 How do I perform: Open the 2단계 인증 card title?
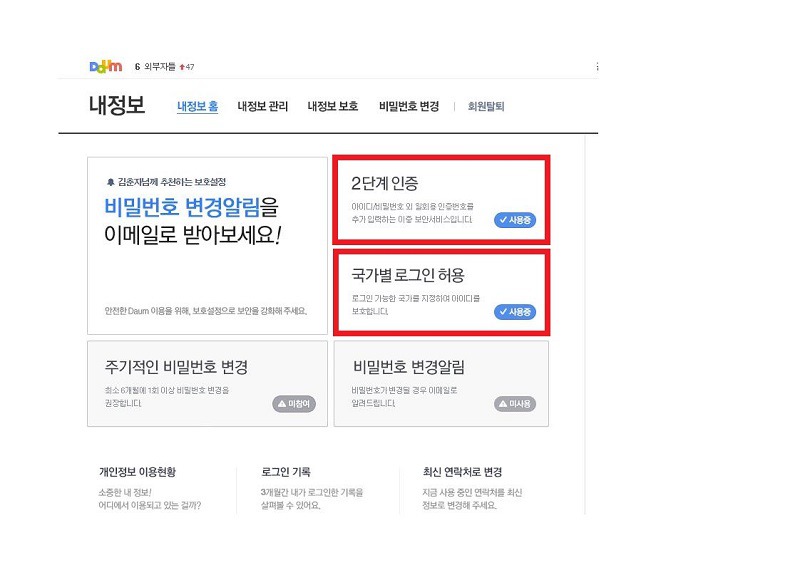tap(385, 183)
